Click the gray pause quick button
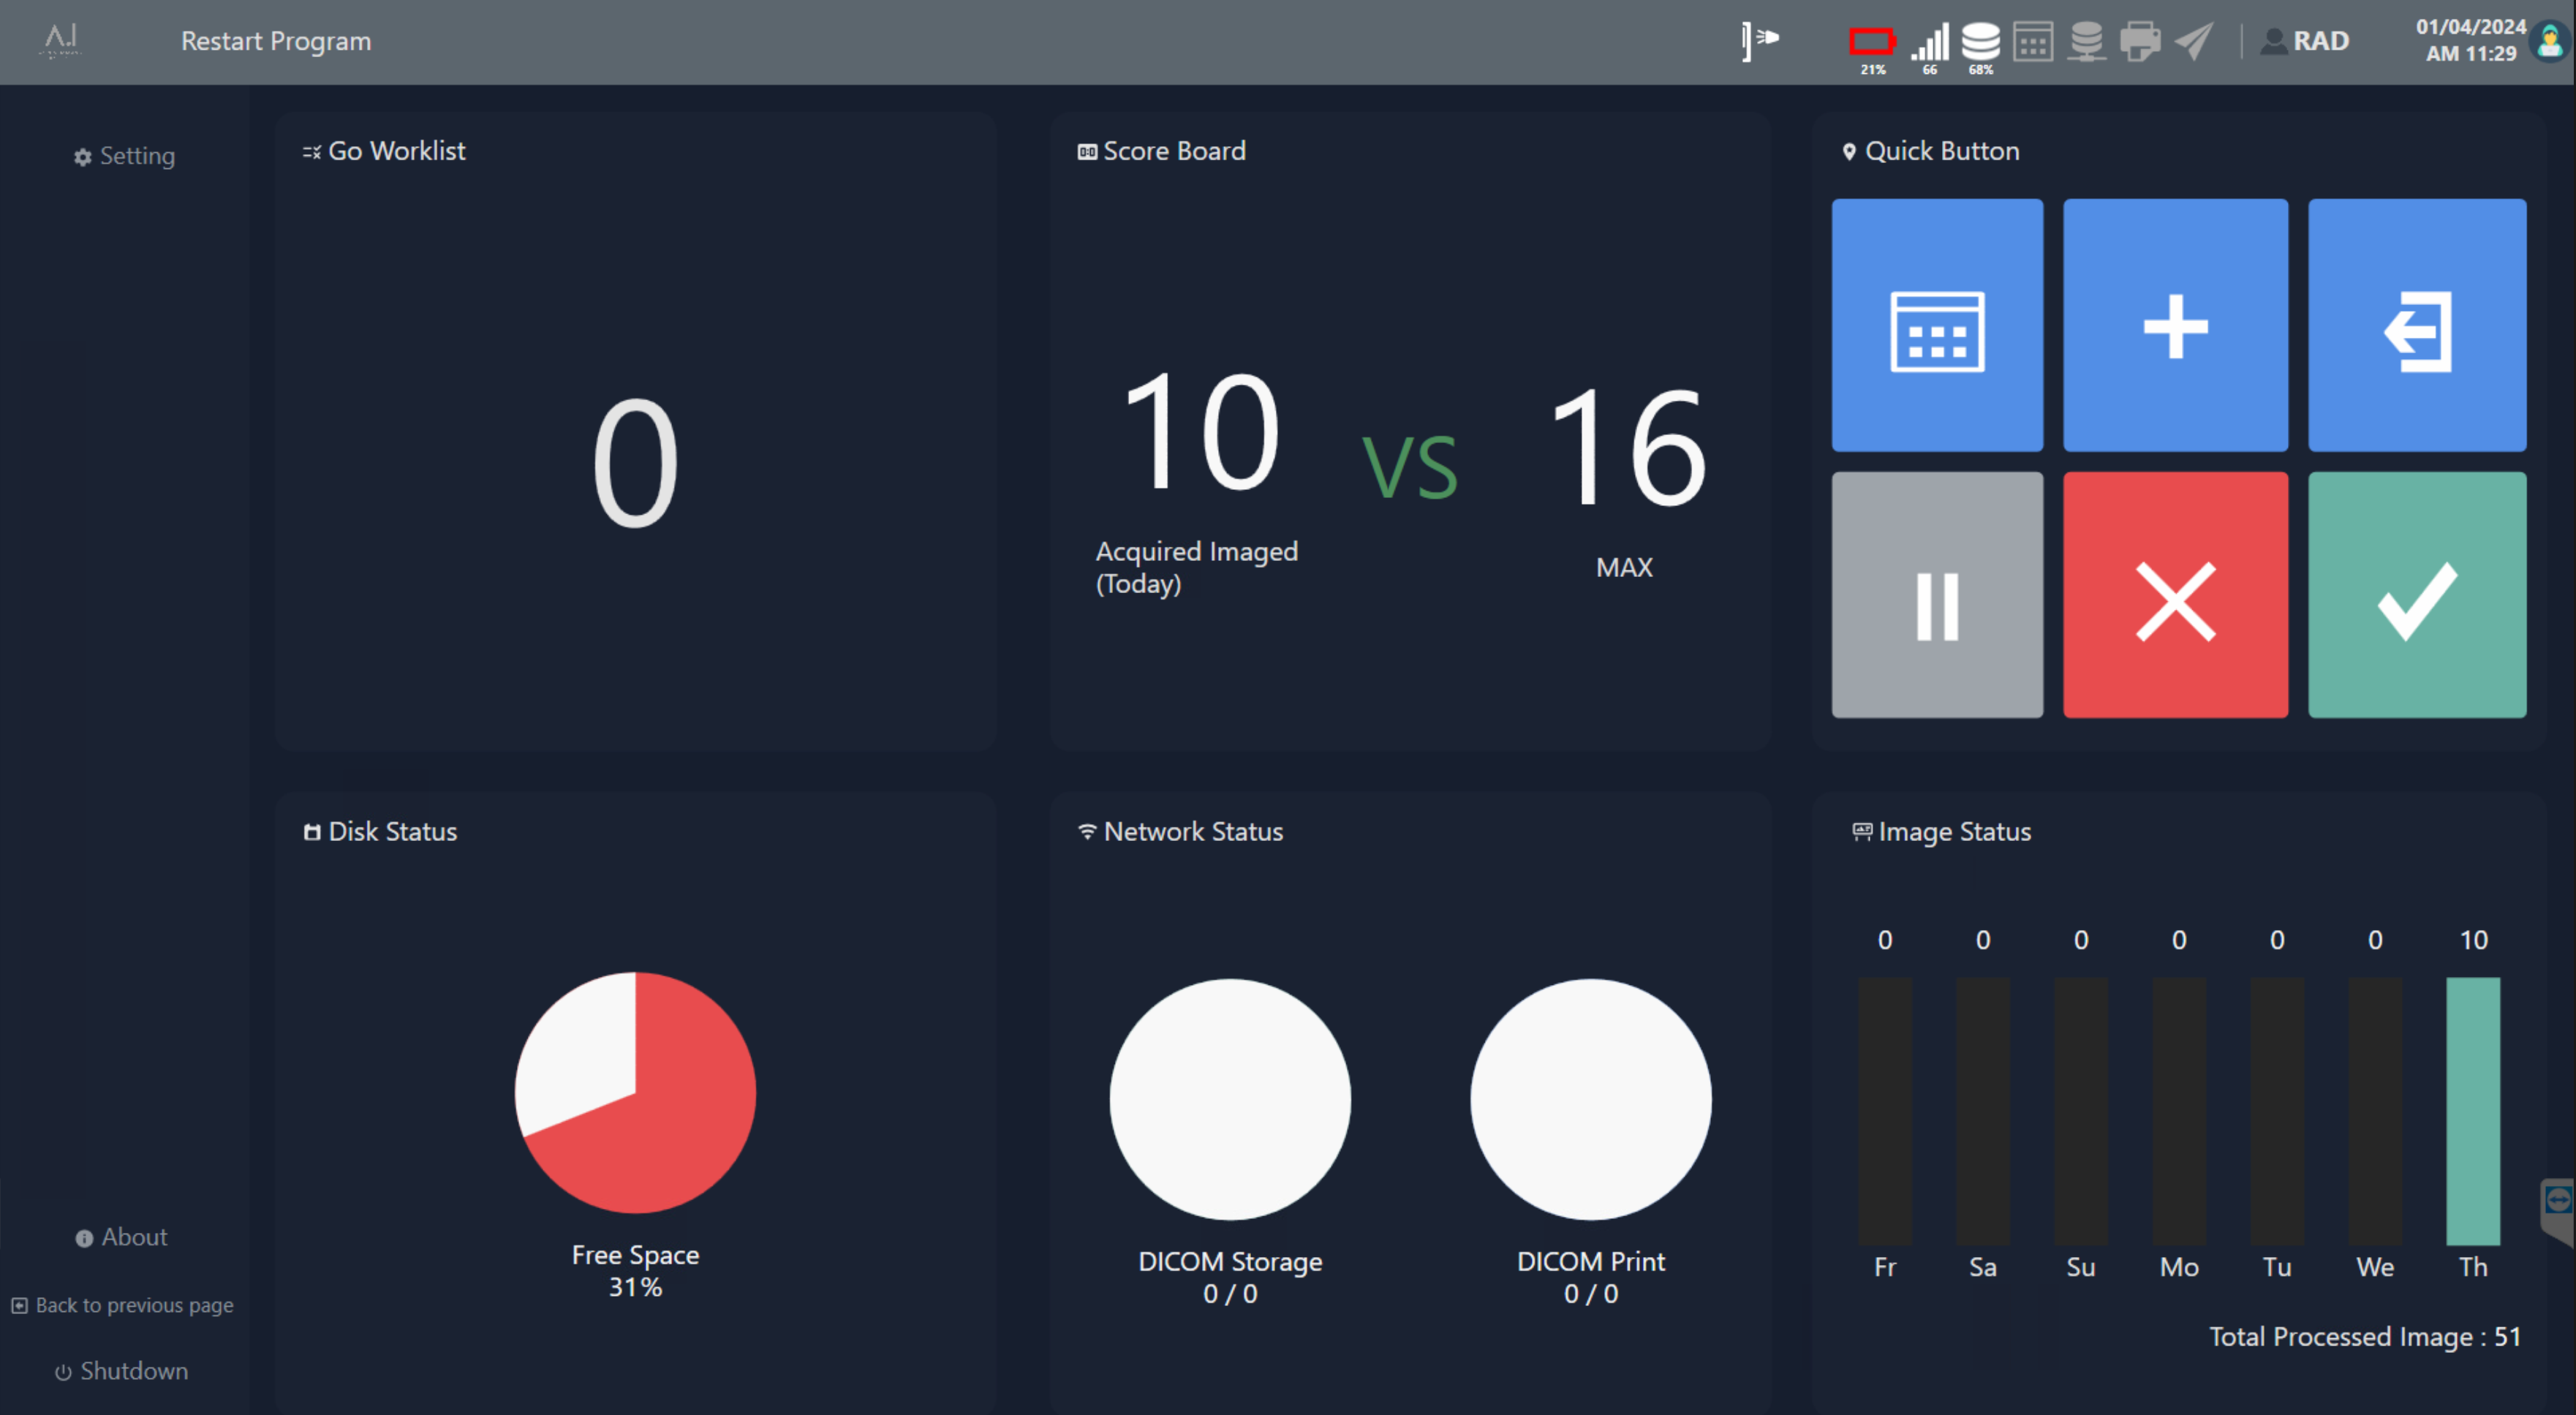Viewport: 2576px width, 1415px height. [1937, 595]
